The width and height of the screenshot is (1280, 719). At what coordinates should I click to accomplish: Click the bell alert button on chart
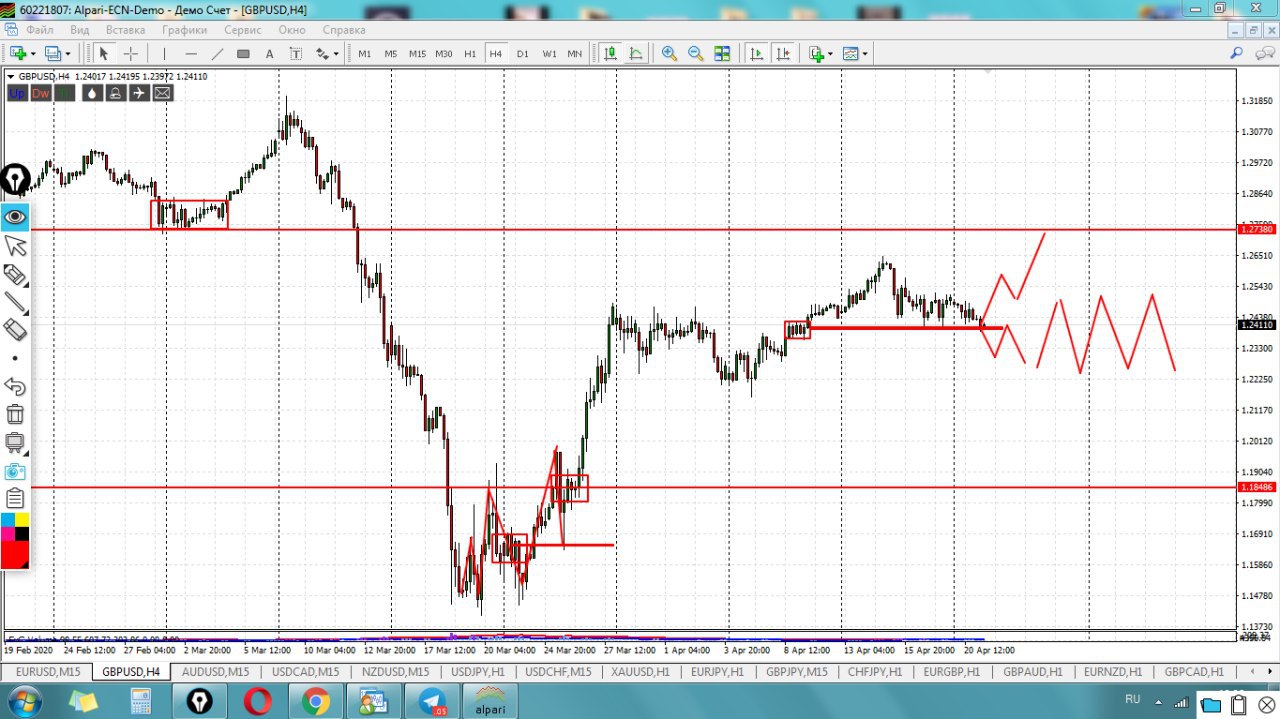tap(115, 93)
